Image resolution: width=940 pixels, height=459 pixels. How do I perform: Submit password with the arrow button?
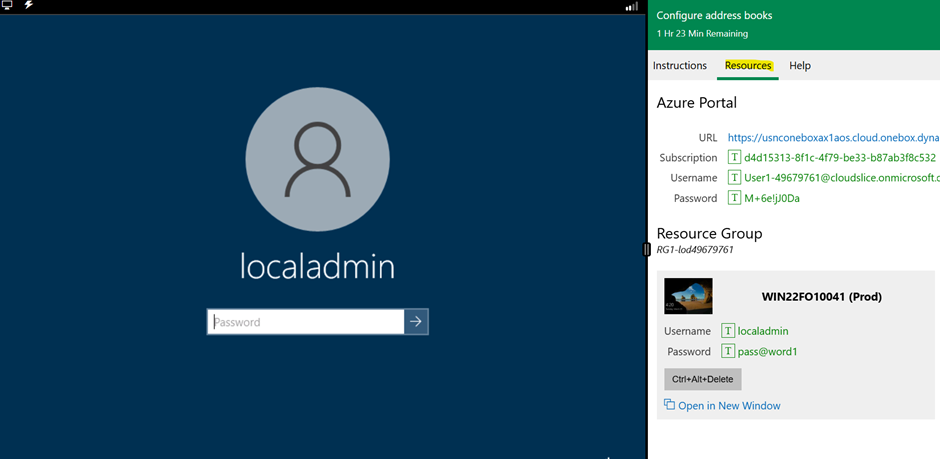[416, 322]
